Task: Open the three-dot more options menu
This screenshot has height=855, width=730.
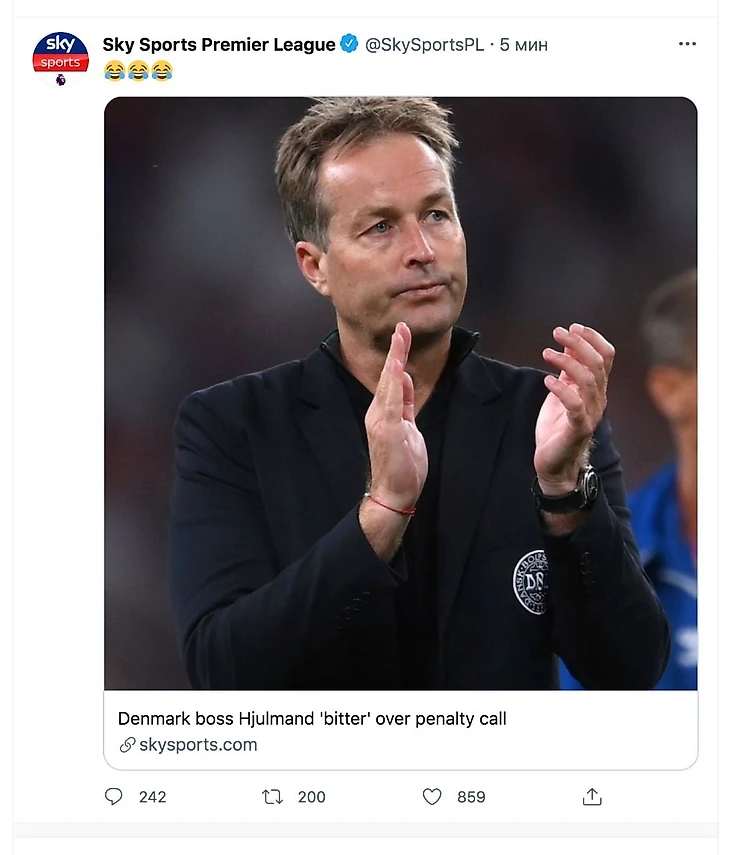Action: point(687,45)
